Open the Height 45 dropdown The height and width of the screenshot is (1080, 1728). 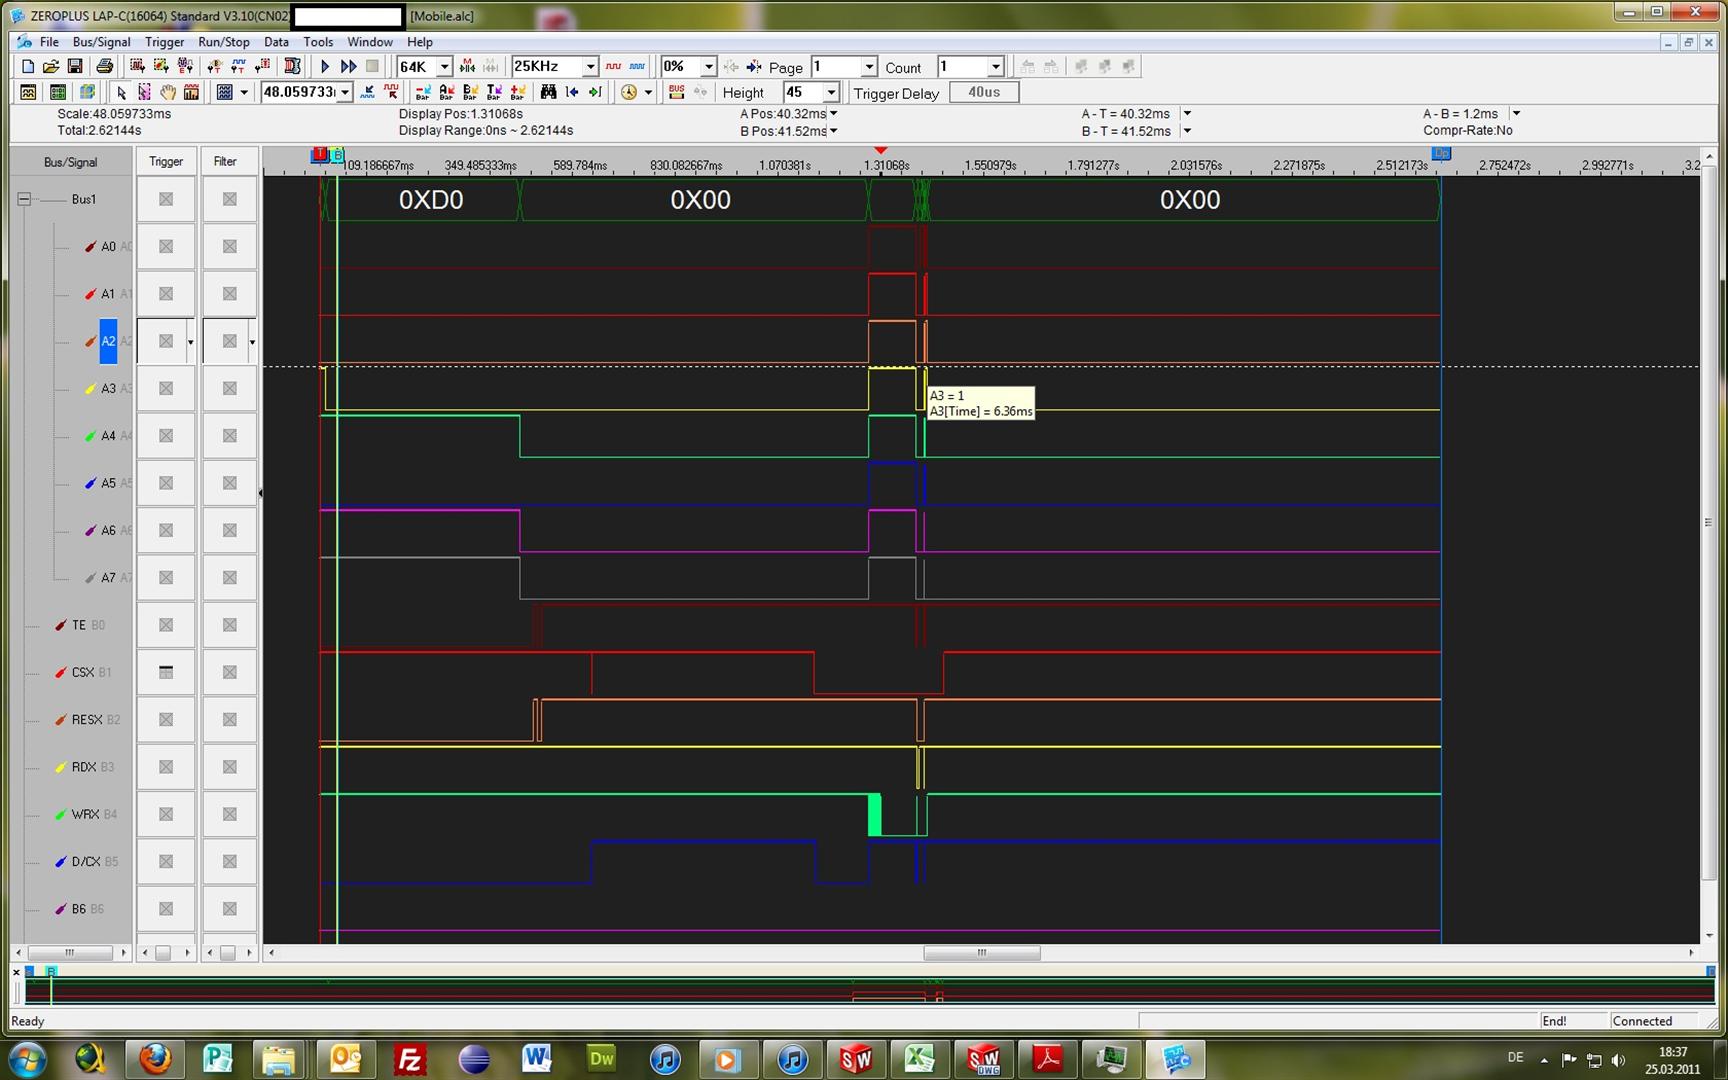pos(830,92)
